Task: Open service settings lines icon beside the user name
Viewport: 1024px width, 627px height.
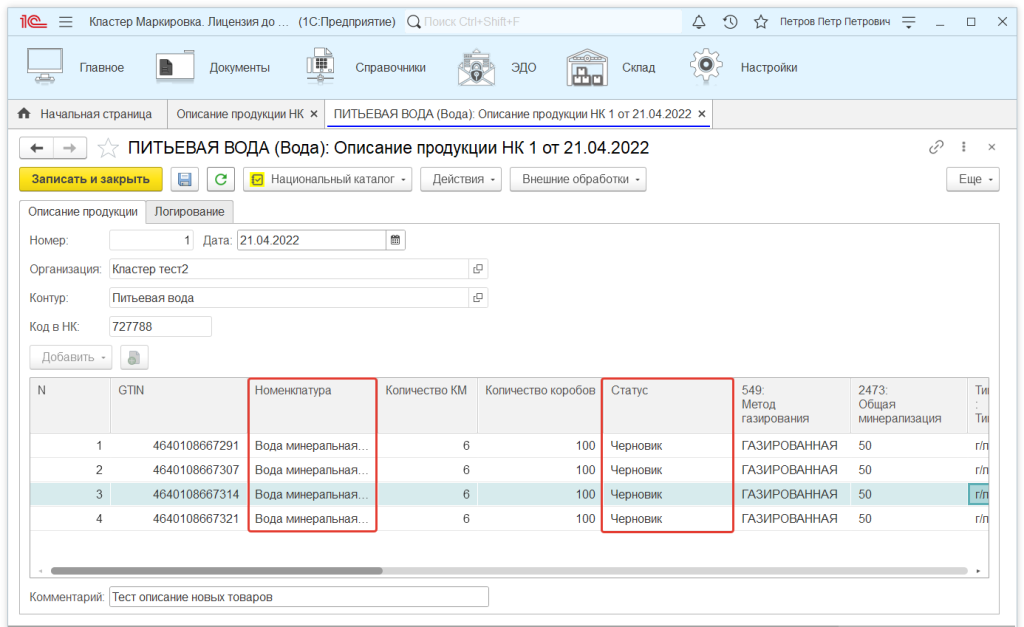Action: [908, 22]
